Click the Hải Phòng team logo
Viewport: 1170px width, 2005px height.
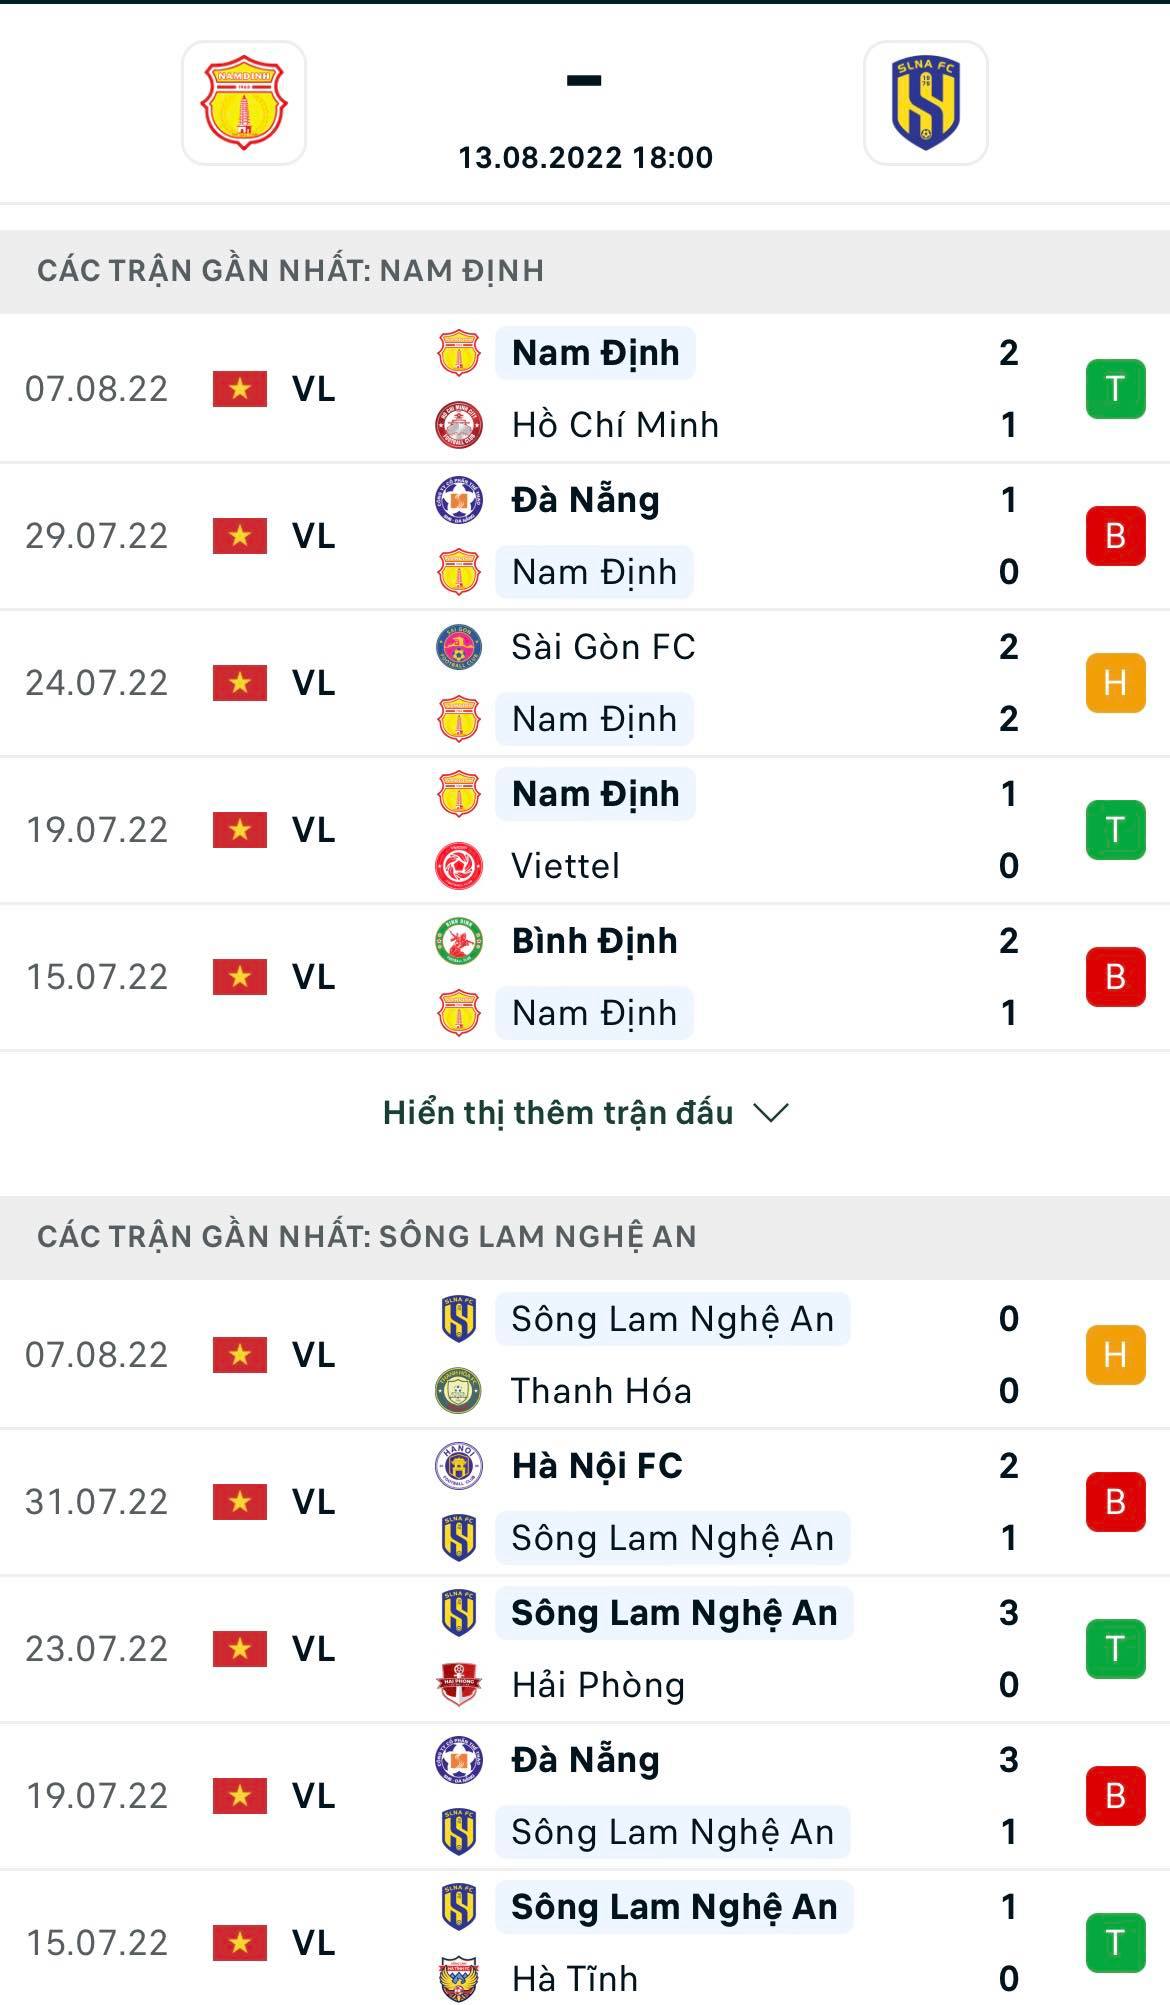pos(459,1685)
